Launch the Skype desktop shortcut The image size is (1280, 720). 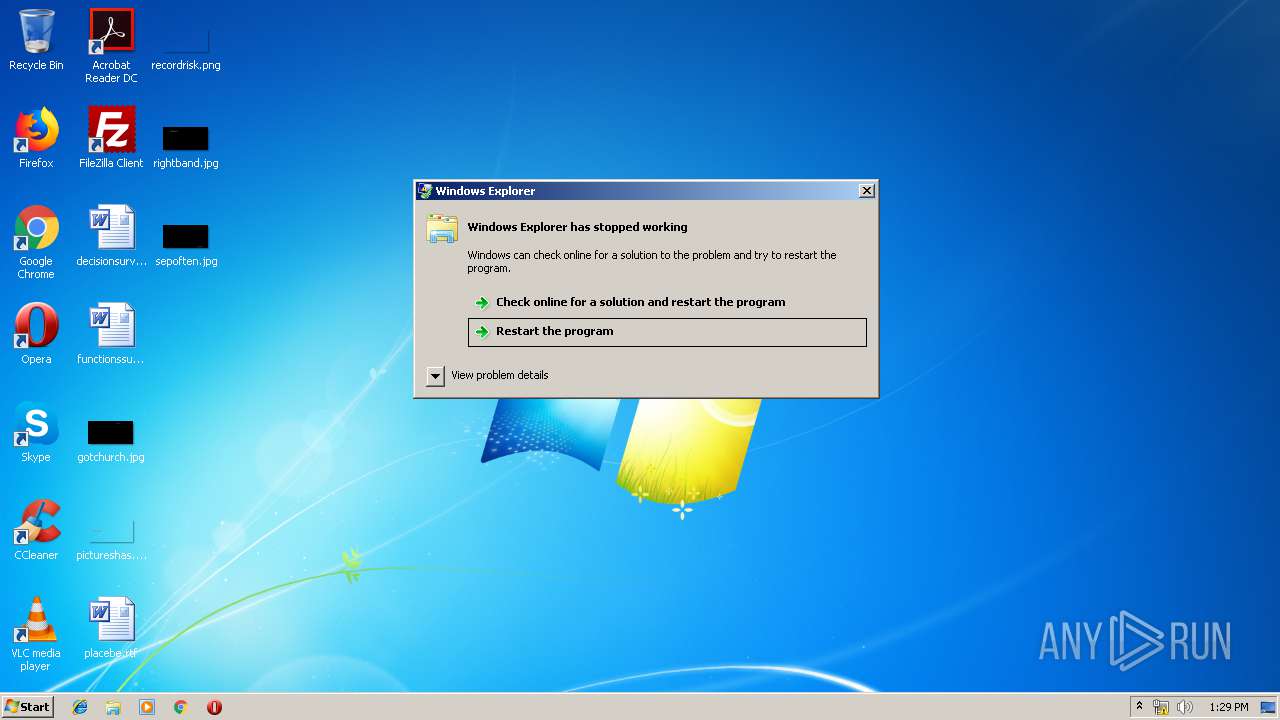tap(36, 432)
